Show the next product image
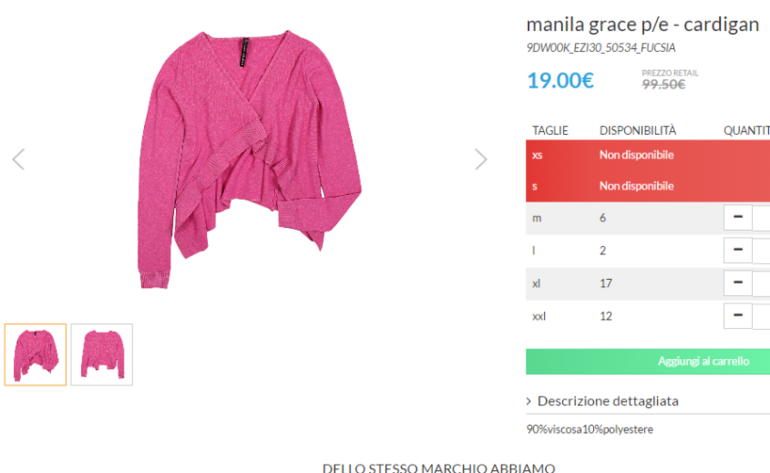 pyautogui.click(x=481, y=159)
